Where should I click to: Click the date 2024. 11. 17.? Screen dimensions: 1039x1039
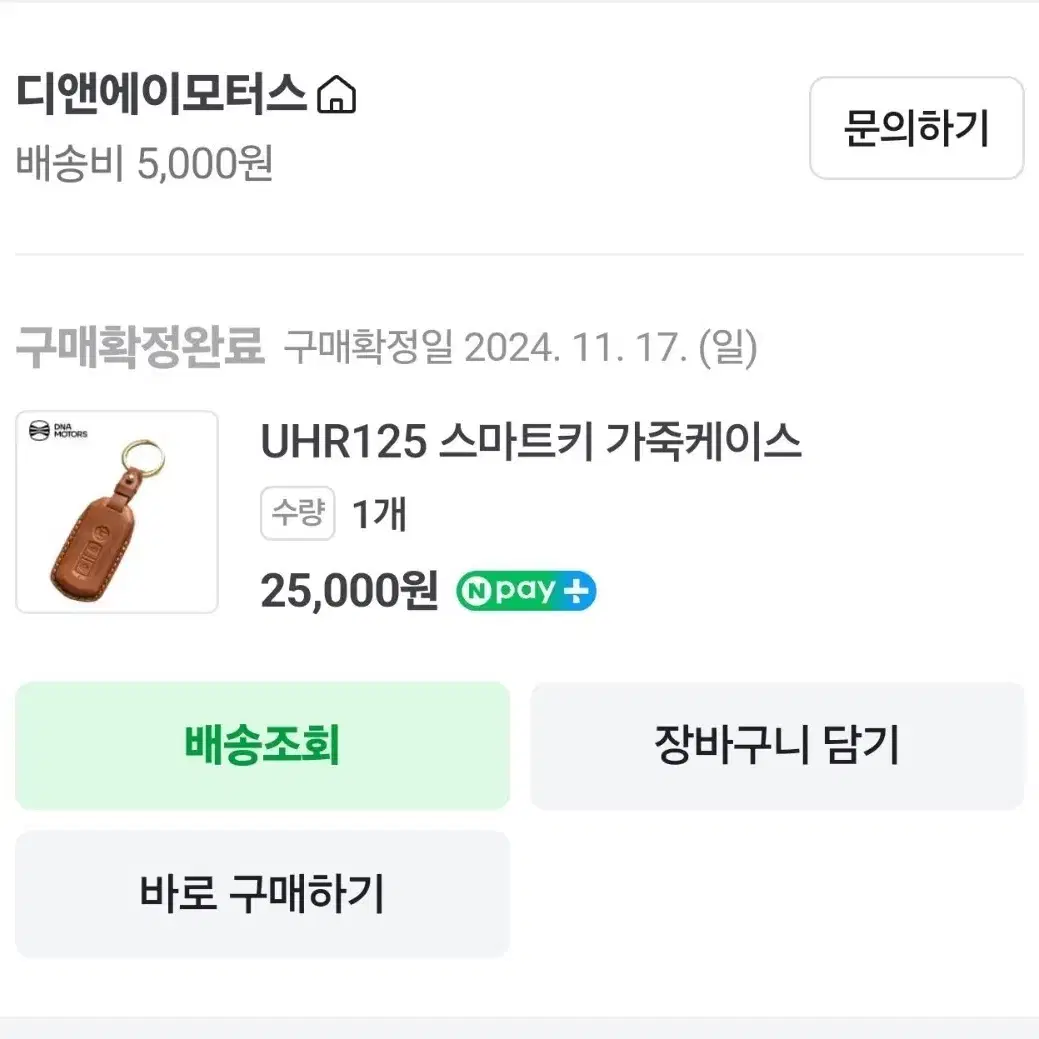[x=574, y=348]
